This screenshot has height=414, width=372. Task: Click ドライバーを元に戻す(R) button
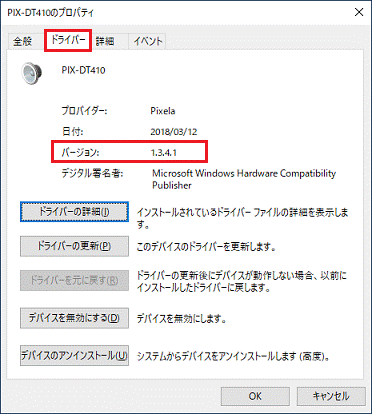click(x=74, y=281)
